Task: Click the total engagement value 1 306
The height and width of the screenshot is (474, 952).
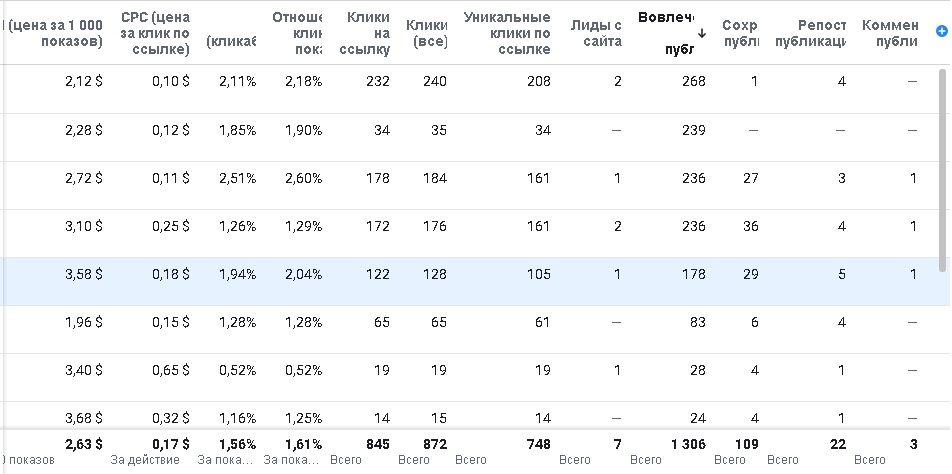Action: coord(687,443)
